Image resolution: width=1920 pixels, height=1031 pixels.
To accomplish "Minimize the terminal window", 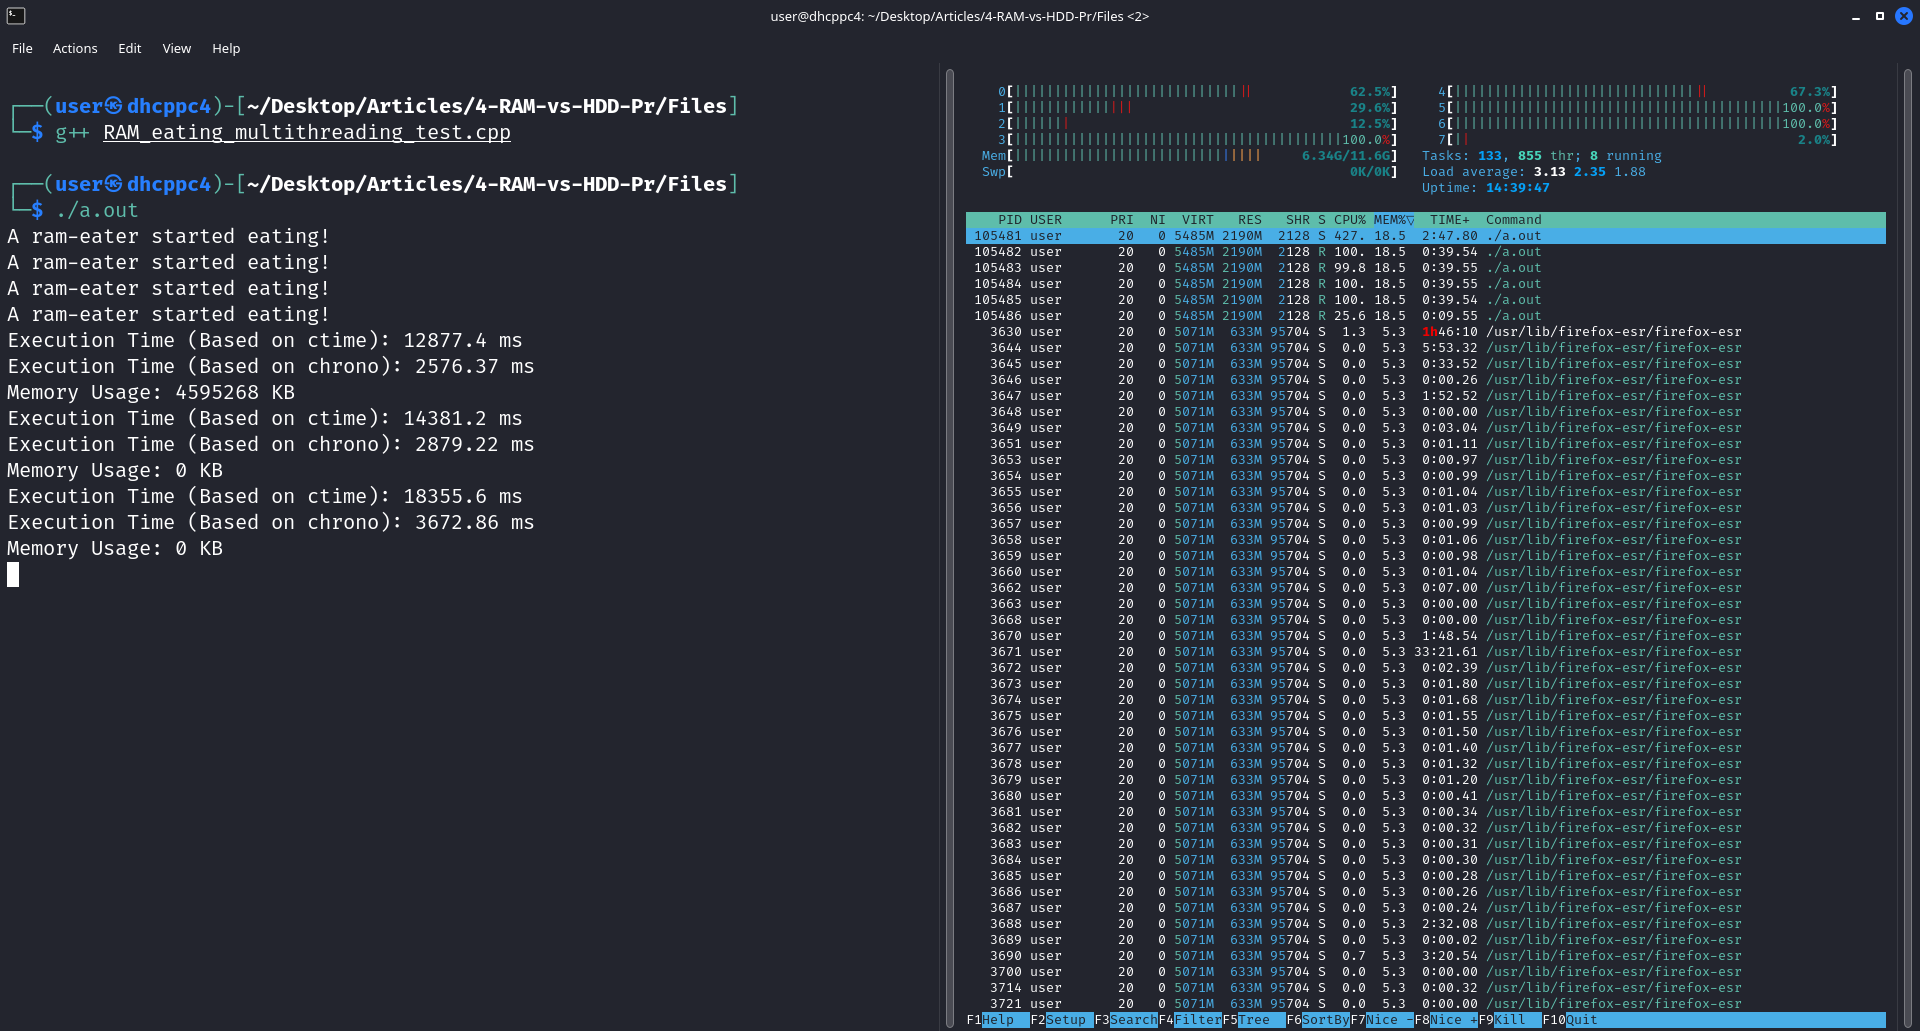I will [x=1856, y=16].
